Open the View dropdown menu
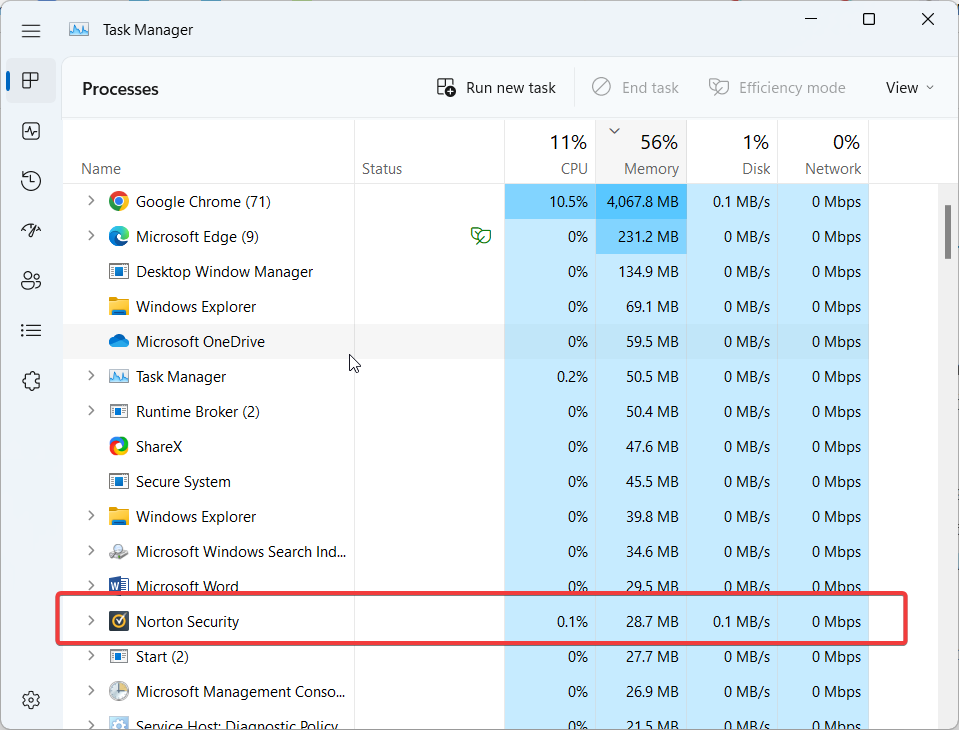 (909, 88)
